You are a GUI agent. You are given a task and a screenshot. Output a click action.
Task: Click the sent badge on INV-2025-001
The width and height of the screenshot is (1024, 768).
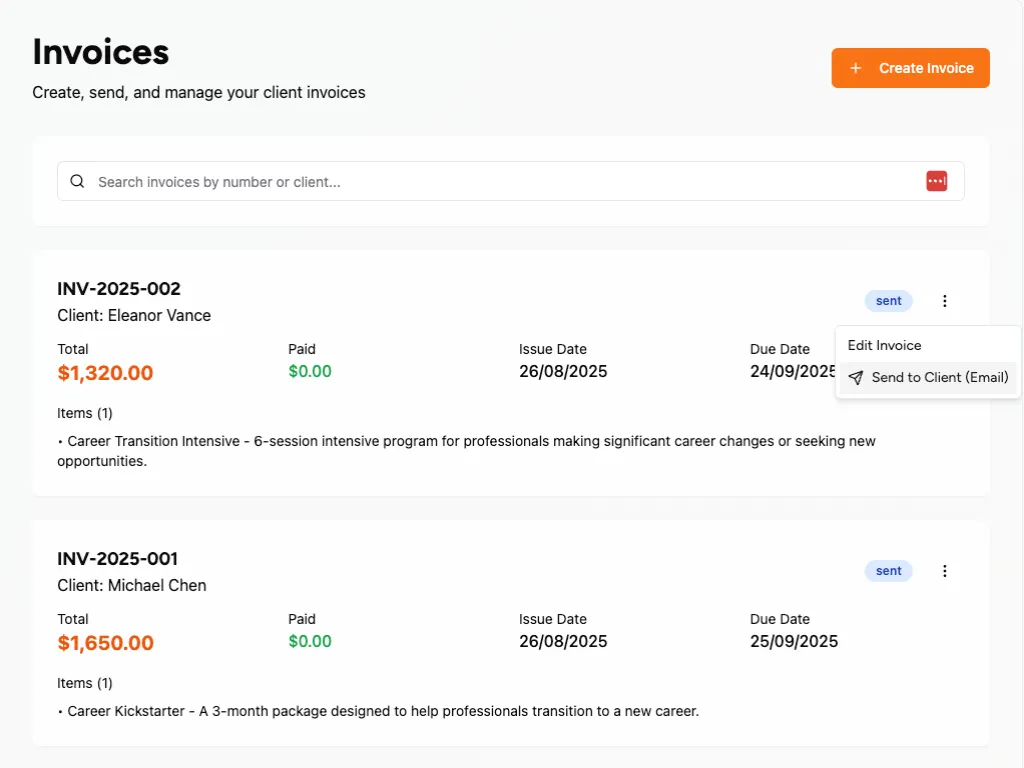888,571
